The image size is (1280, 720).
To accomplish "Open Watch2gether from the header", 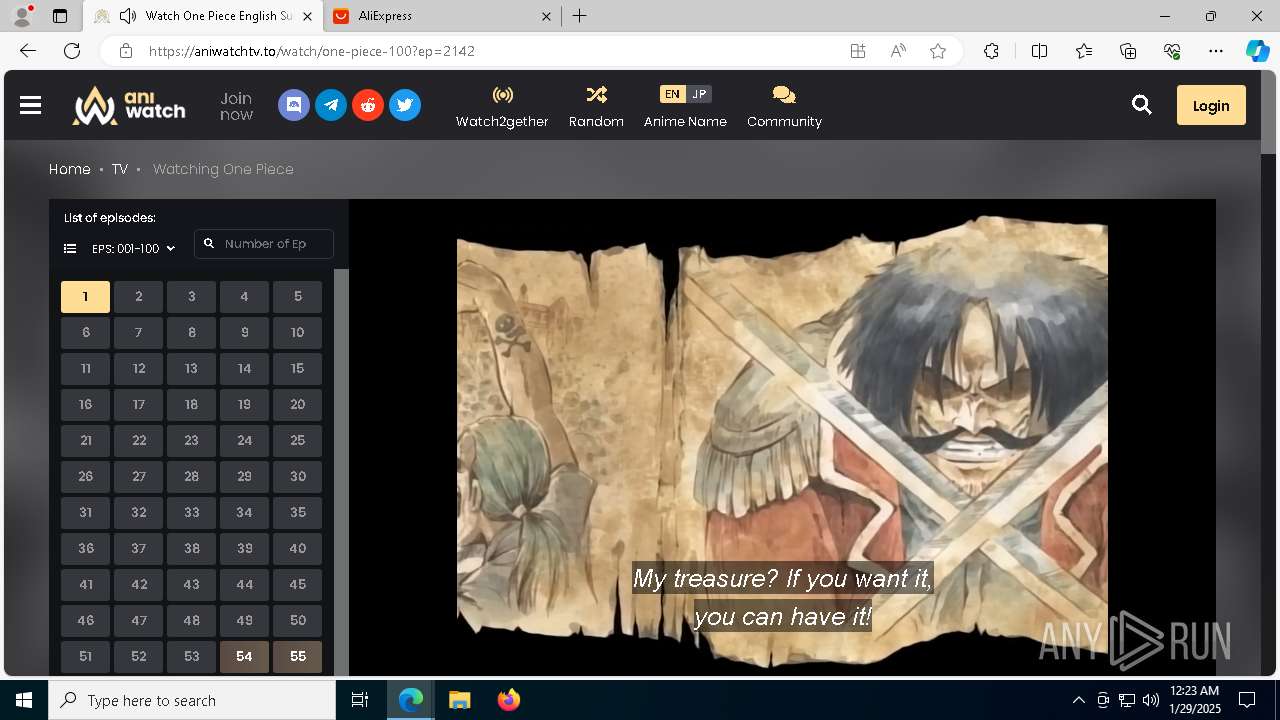I will tap(502, 106).
